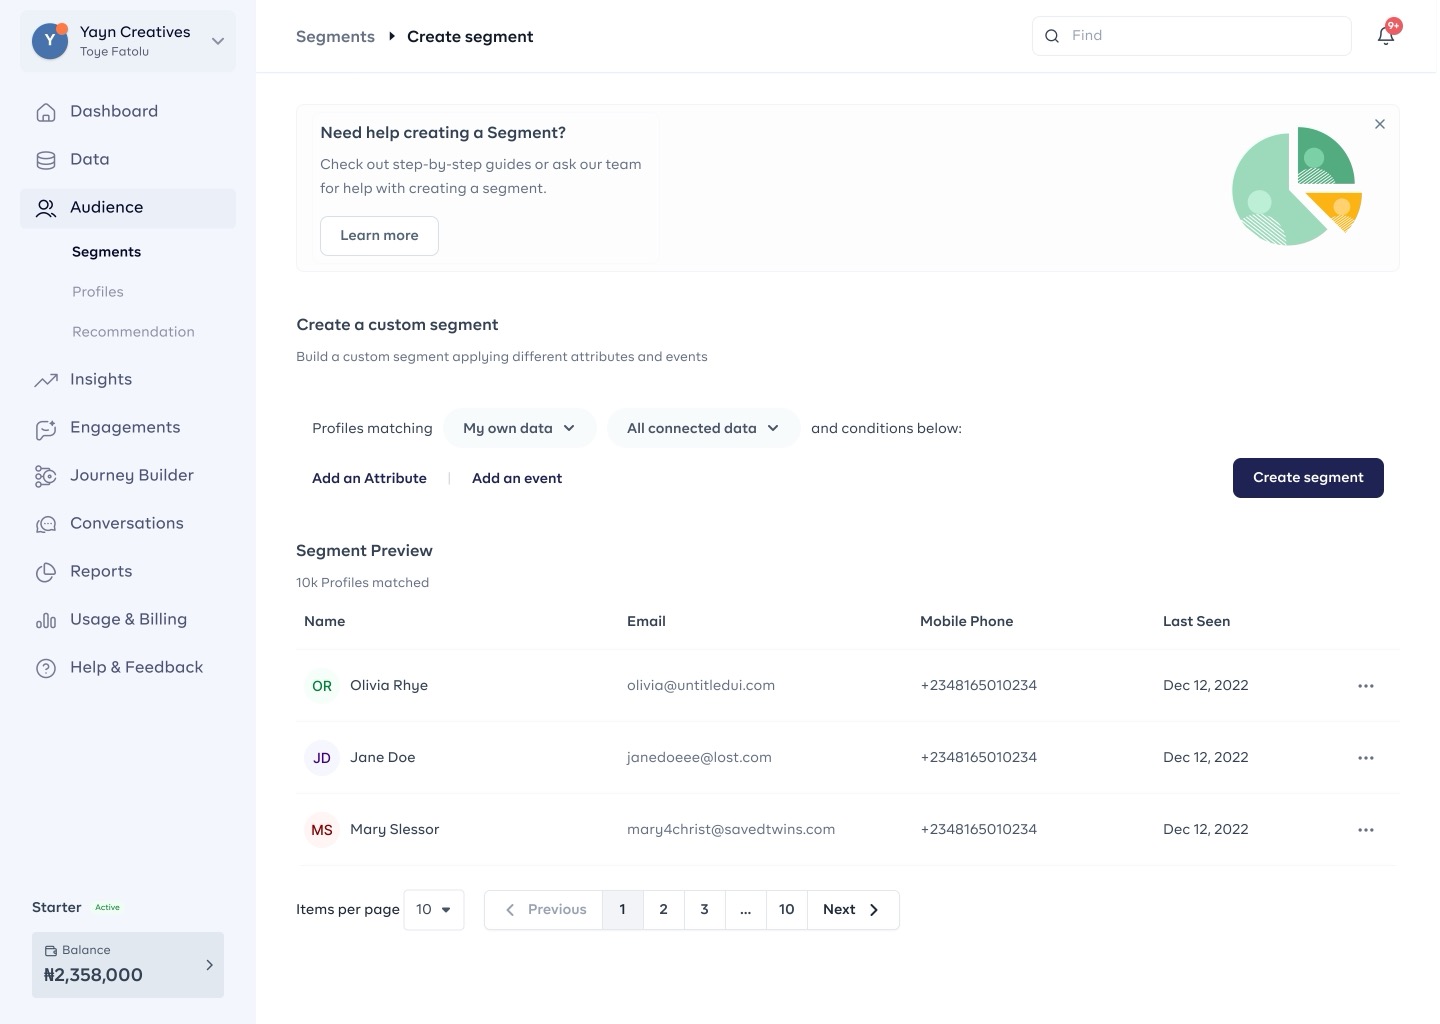The width and height of the screenshot is (1440, 1024).
Task: Open Help & Feedback question icon
Action: [x=46, y=668]
